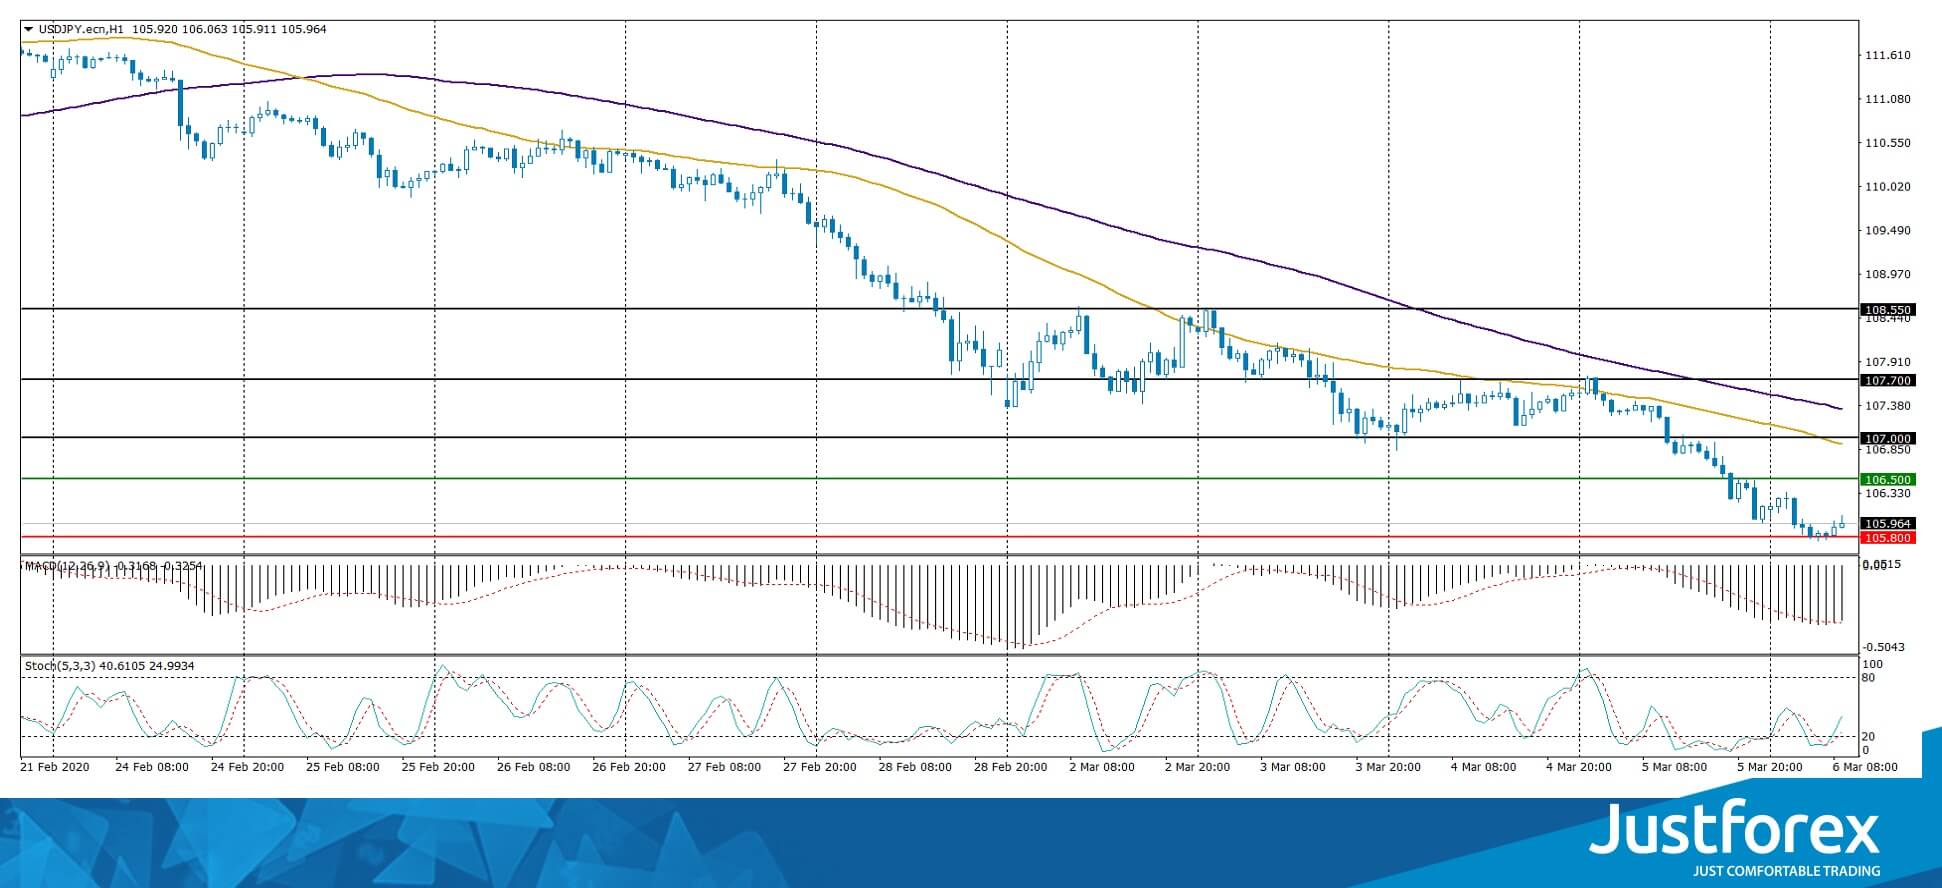Click the 2 Mar 20:00 time label
Image resolution: width=1942 pixels, height=888 pixels.
click(1198, 767)
